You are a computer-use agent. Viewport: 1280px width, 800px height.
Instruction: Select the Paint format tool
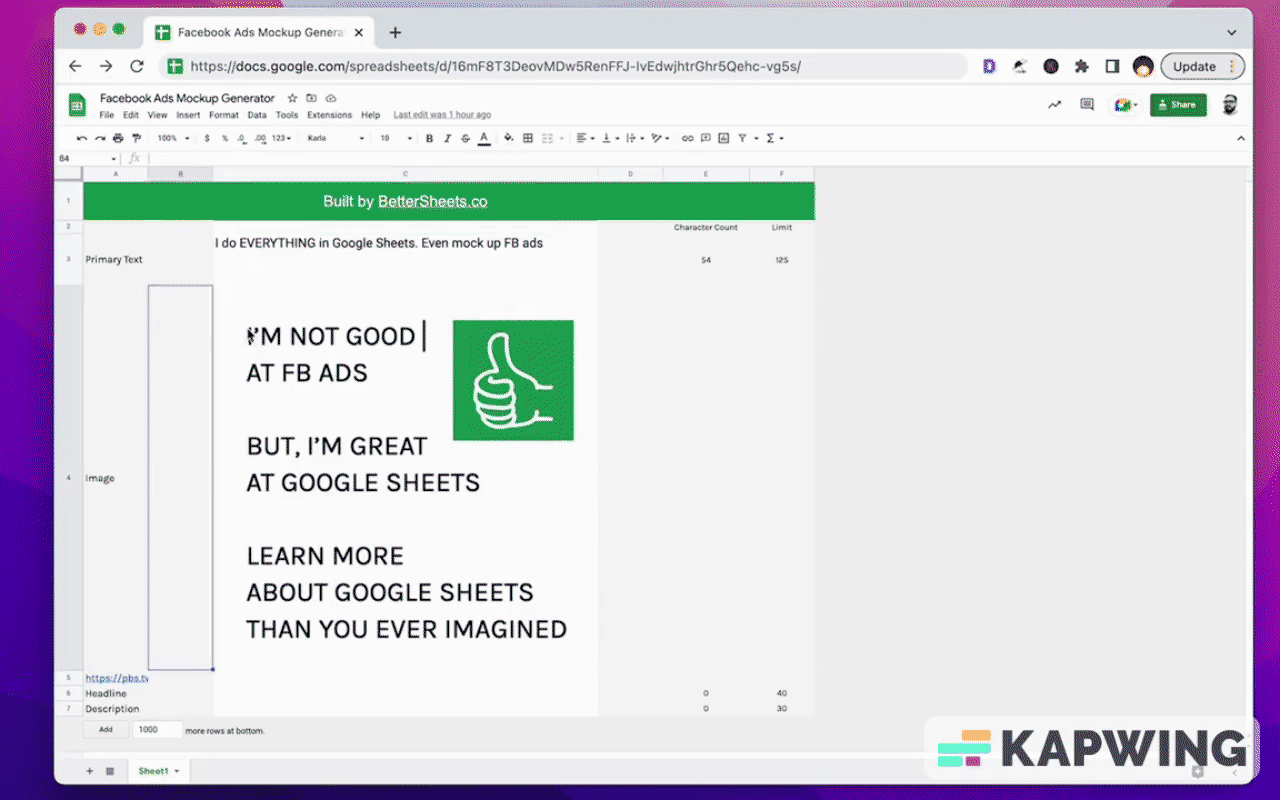136,138
